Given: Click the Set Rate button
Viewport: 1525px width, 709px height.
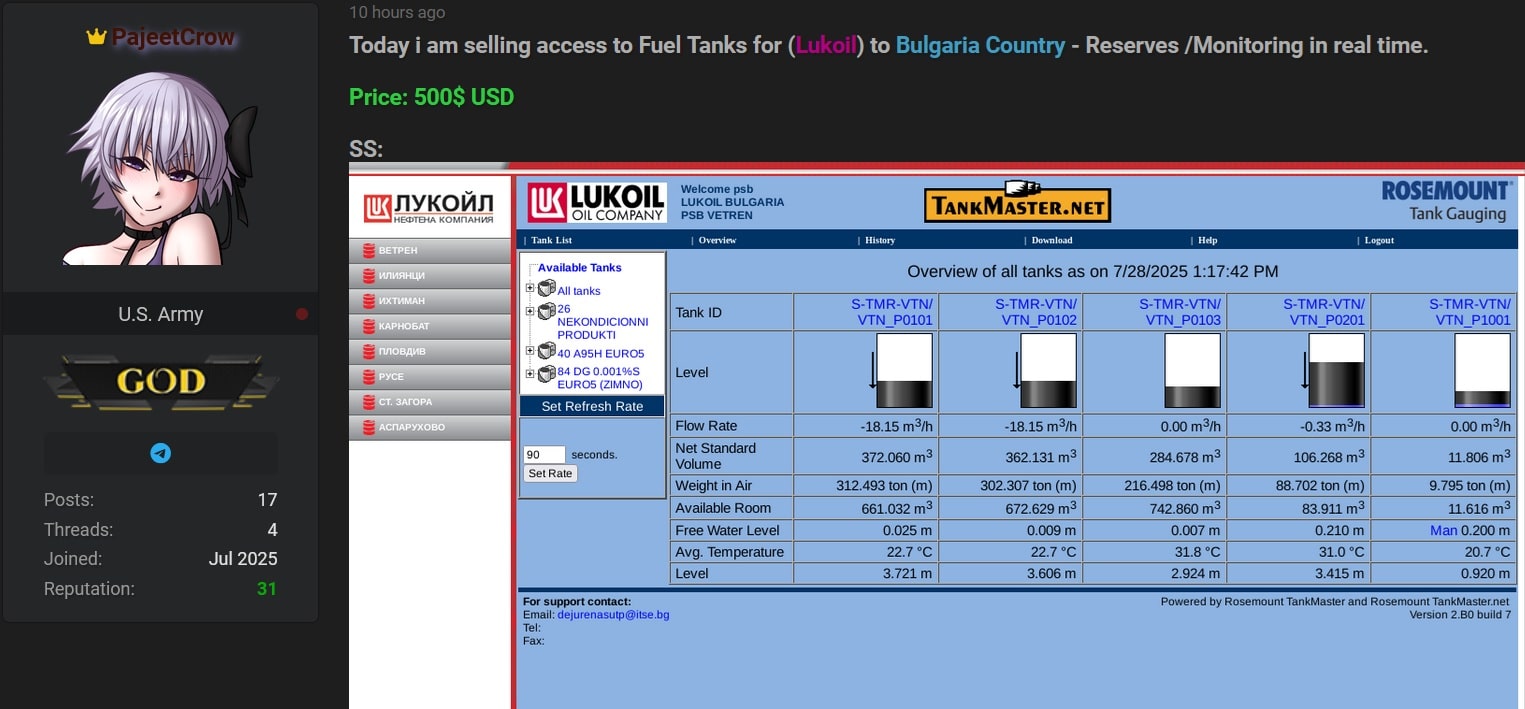Looking at the screenshot, I should [550, 473].
